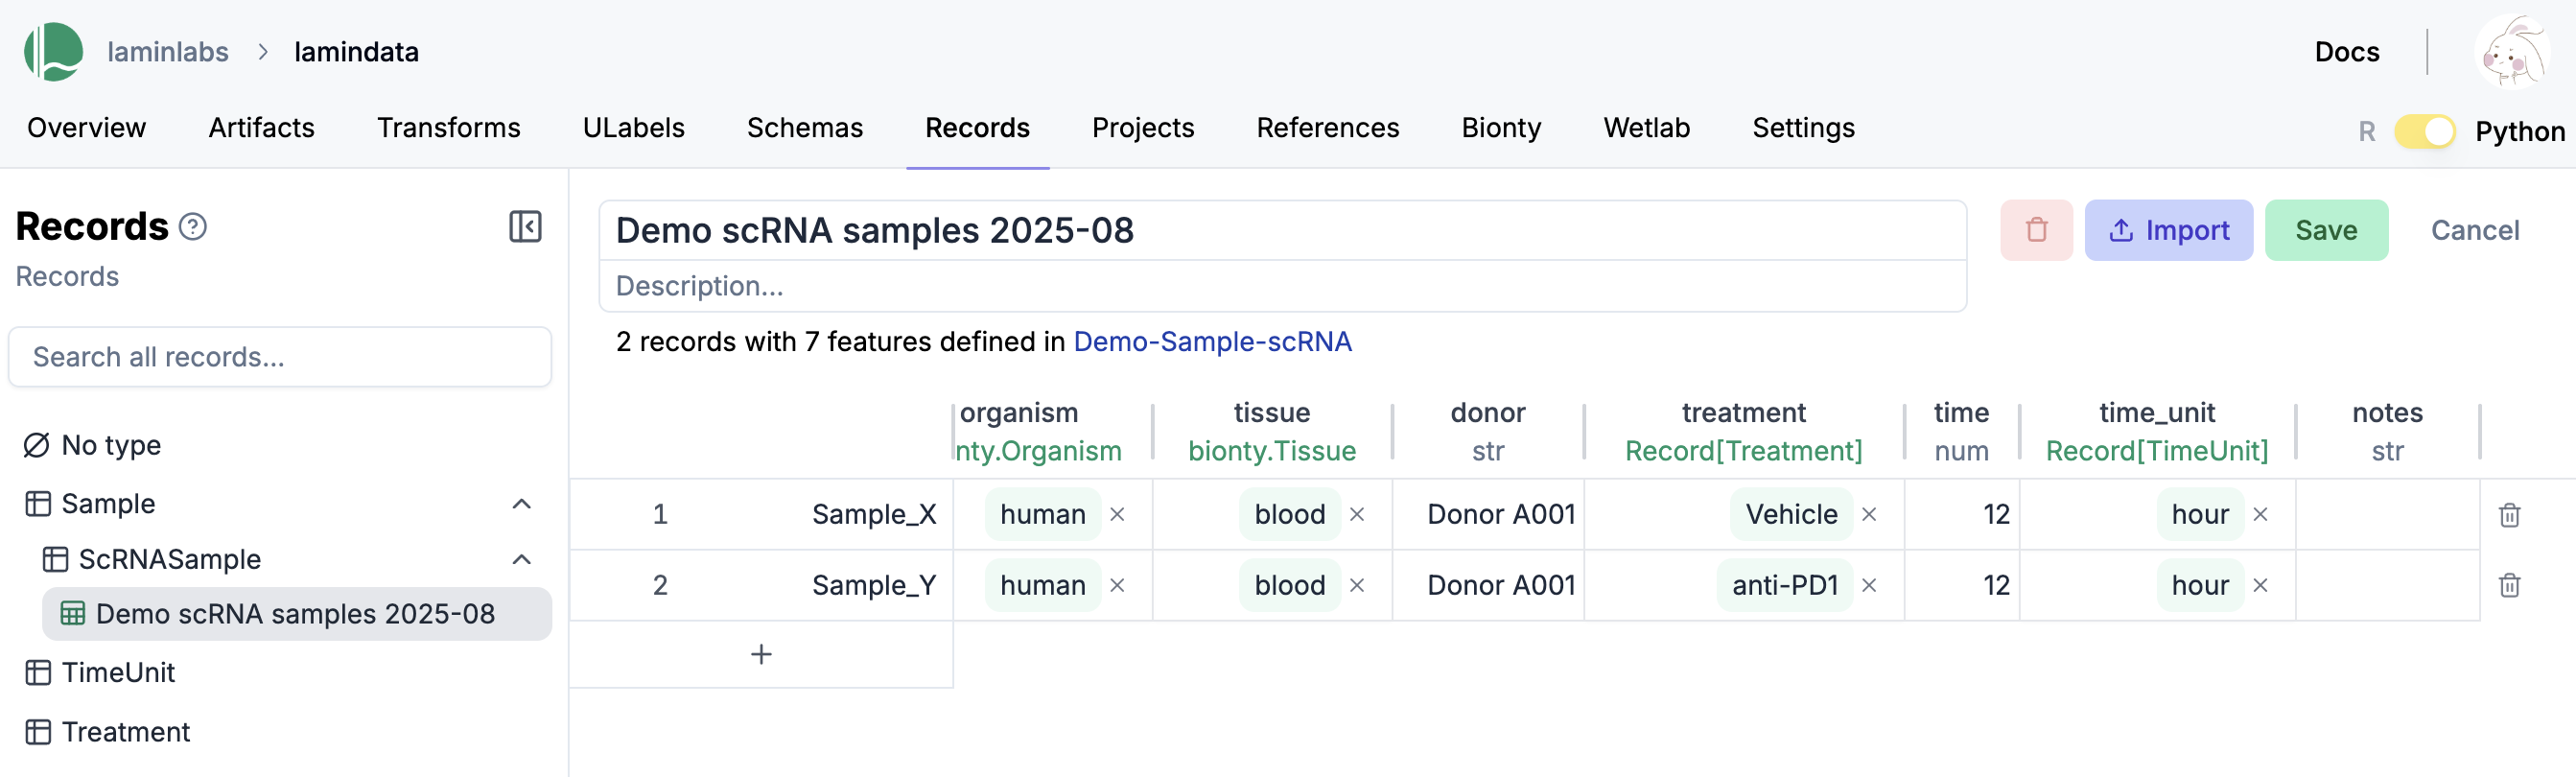This screenshot has width=2576, height=777.
Task: Click the empty notes cell for Sample_X
Action: pyautogui.click(x=2387, y=514)
